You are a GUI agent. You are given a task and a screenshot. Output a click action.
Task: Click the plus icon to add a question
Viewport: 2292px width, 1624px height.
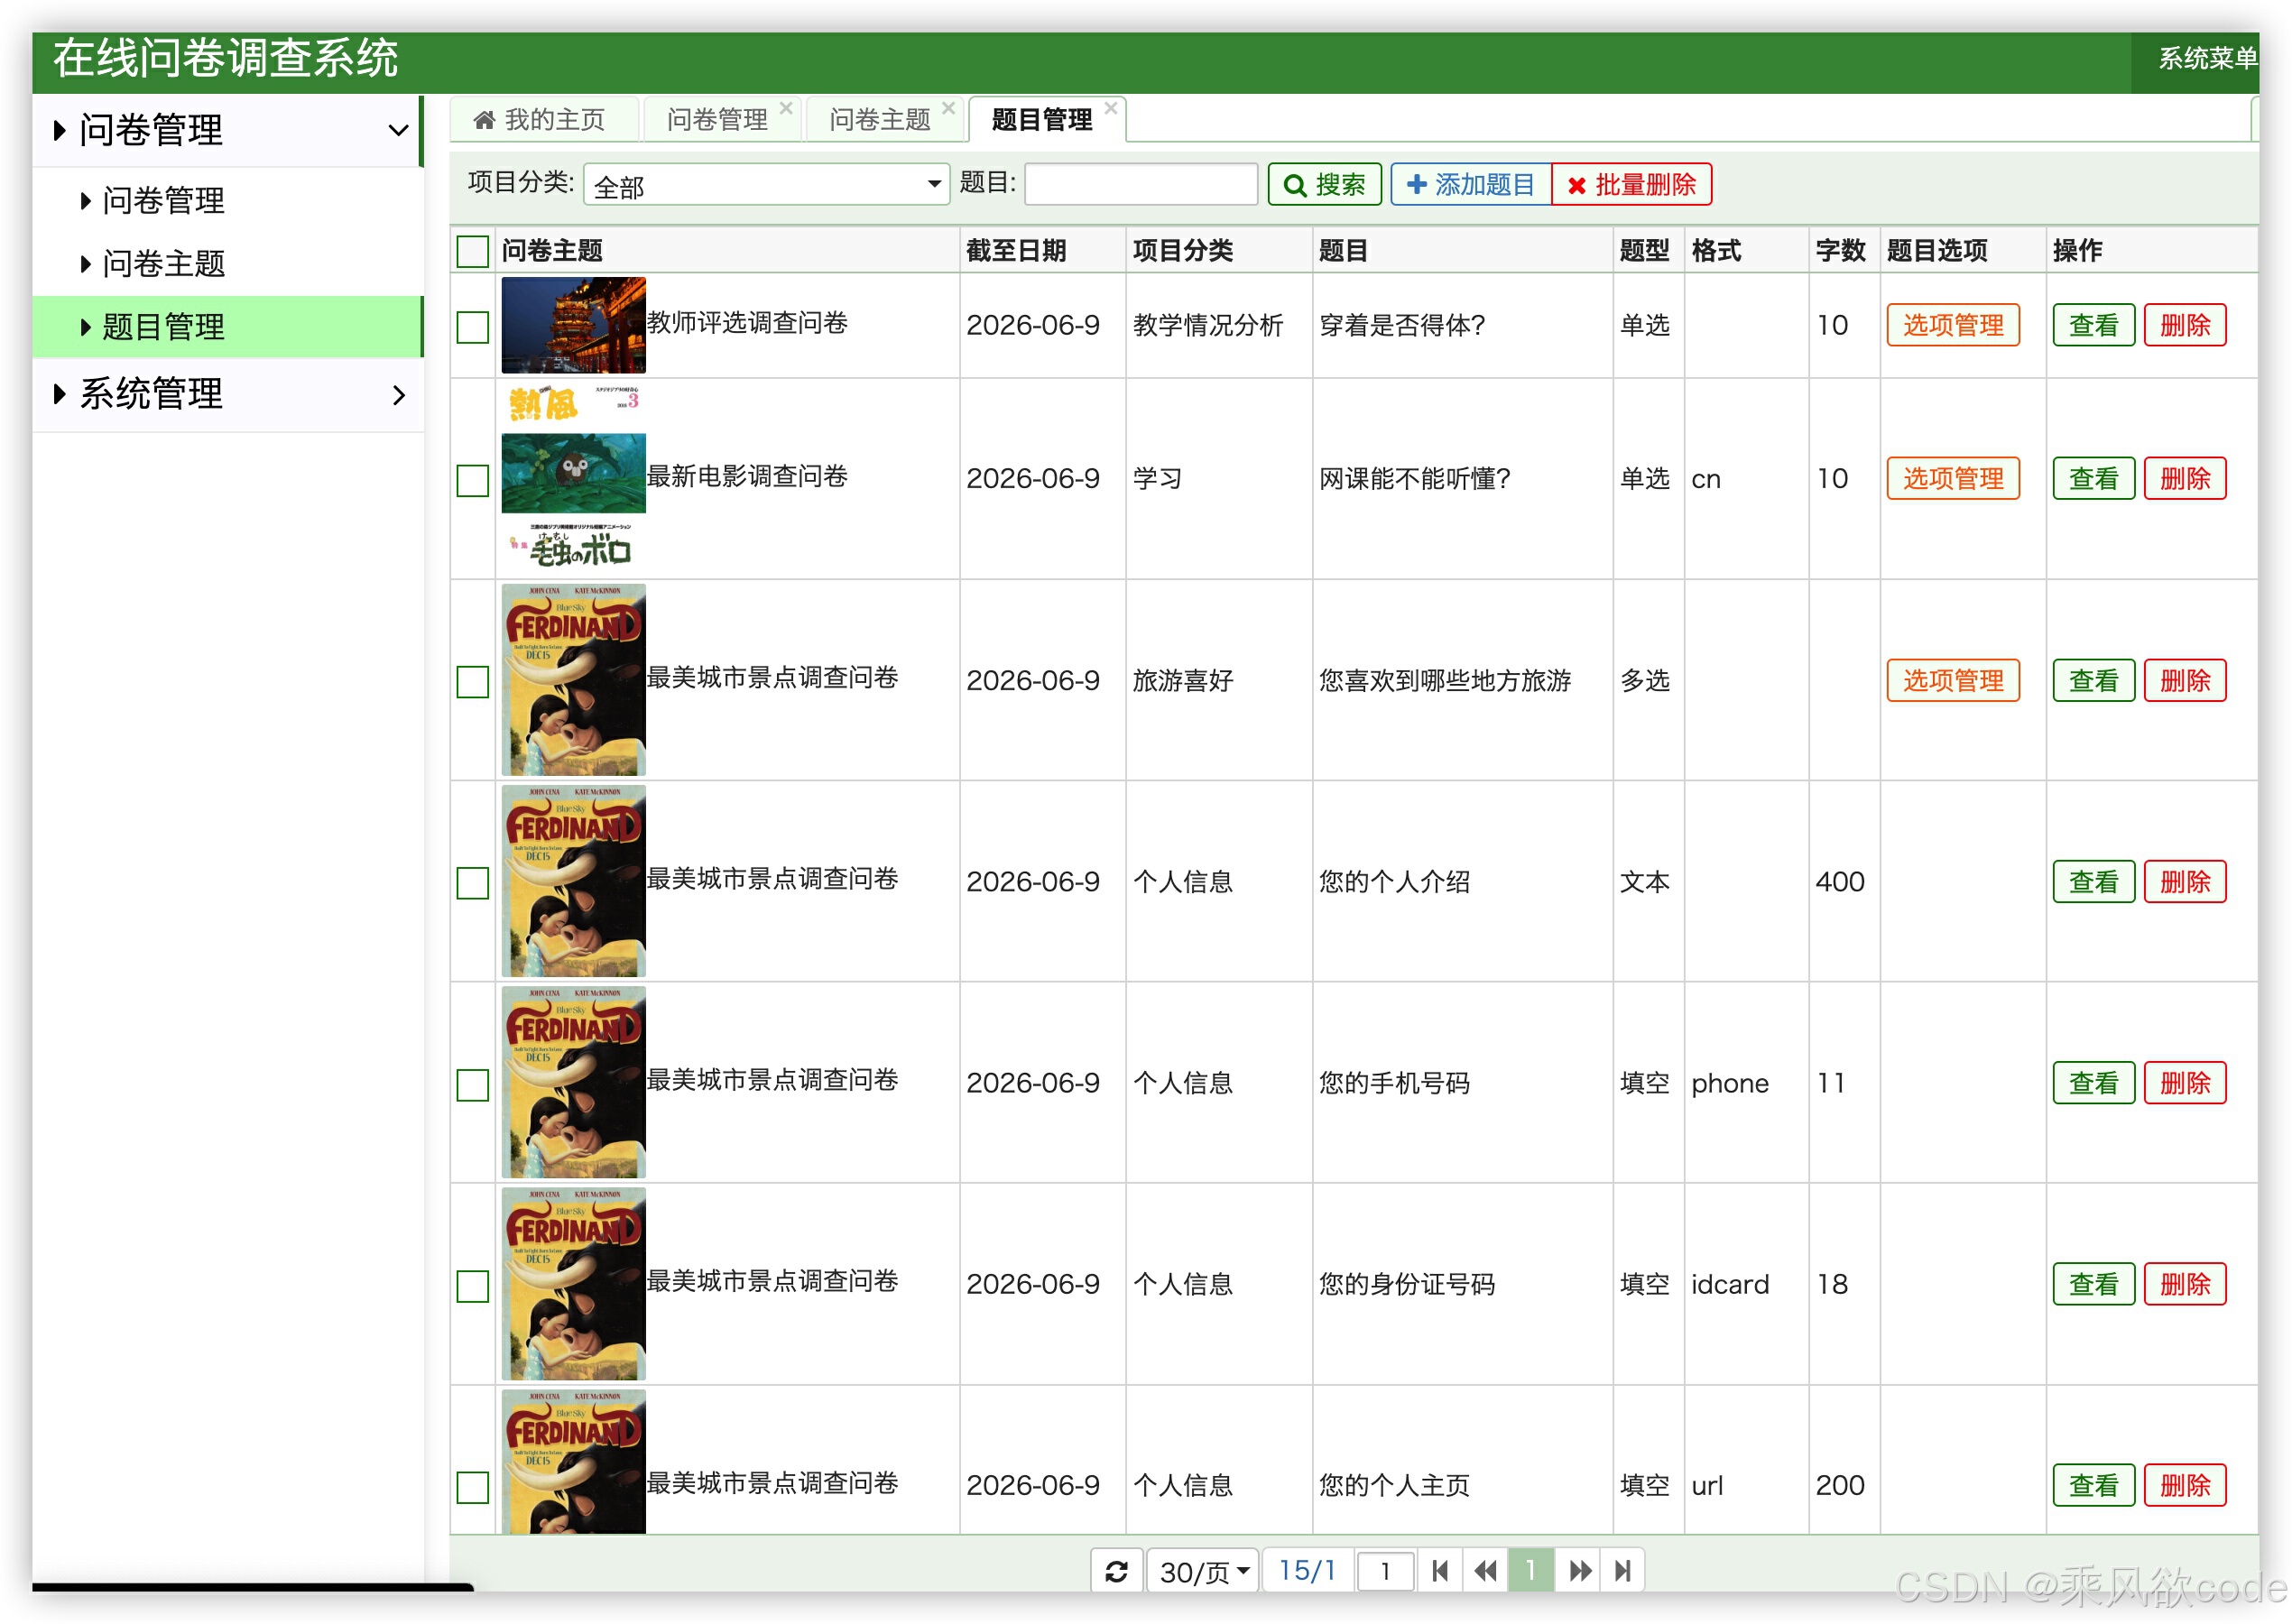pos(1417,183)
